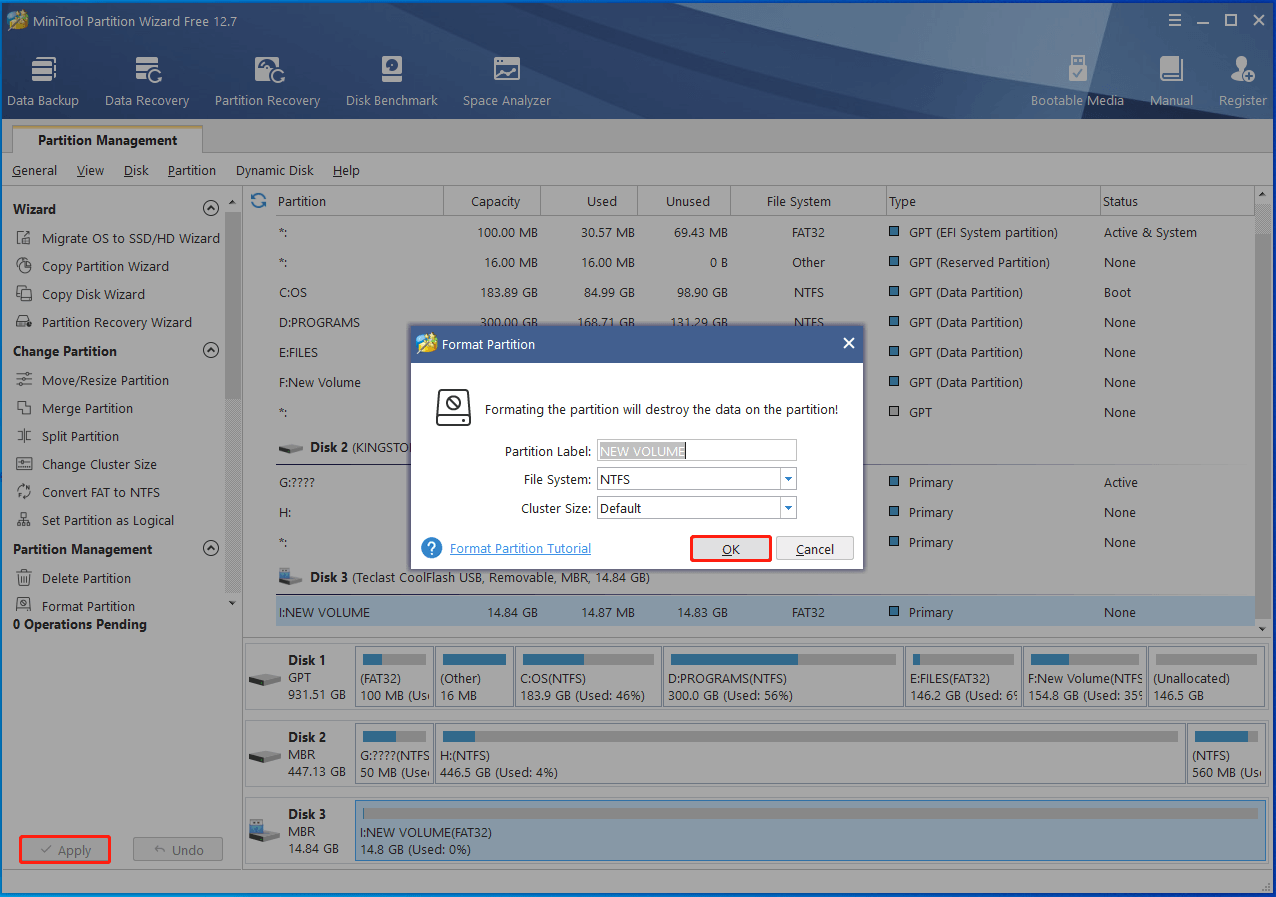The width and height of the screenshot is (1276, 897).
Task: Confirm format with OK button
Action: [731, 549]
